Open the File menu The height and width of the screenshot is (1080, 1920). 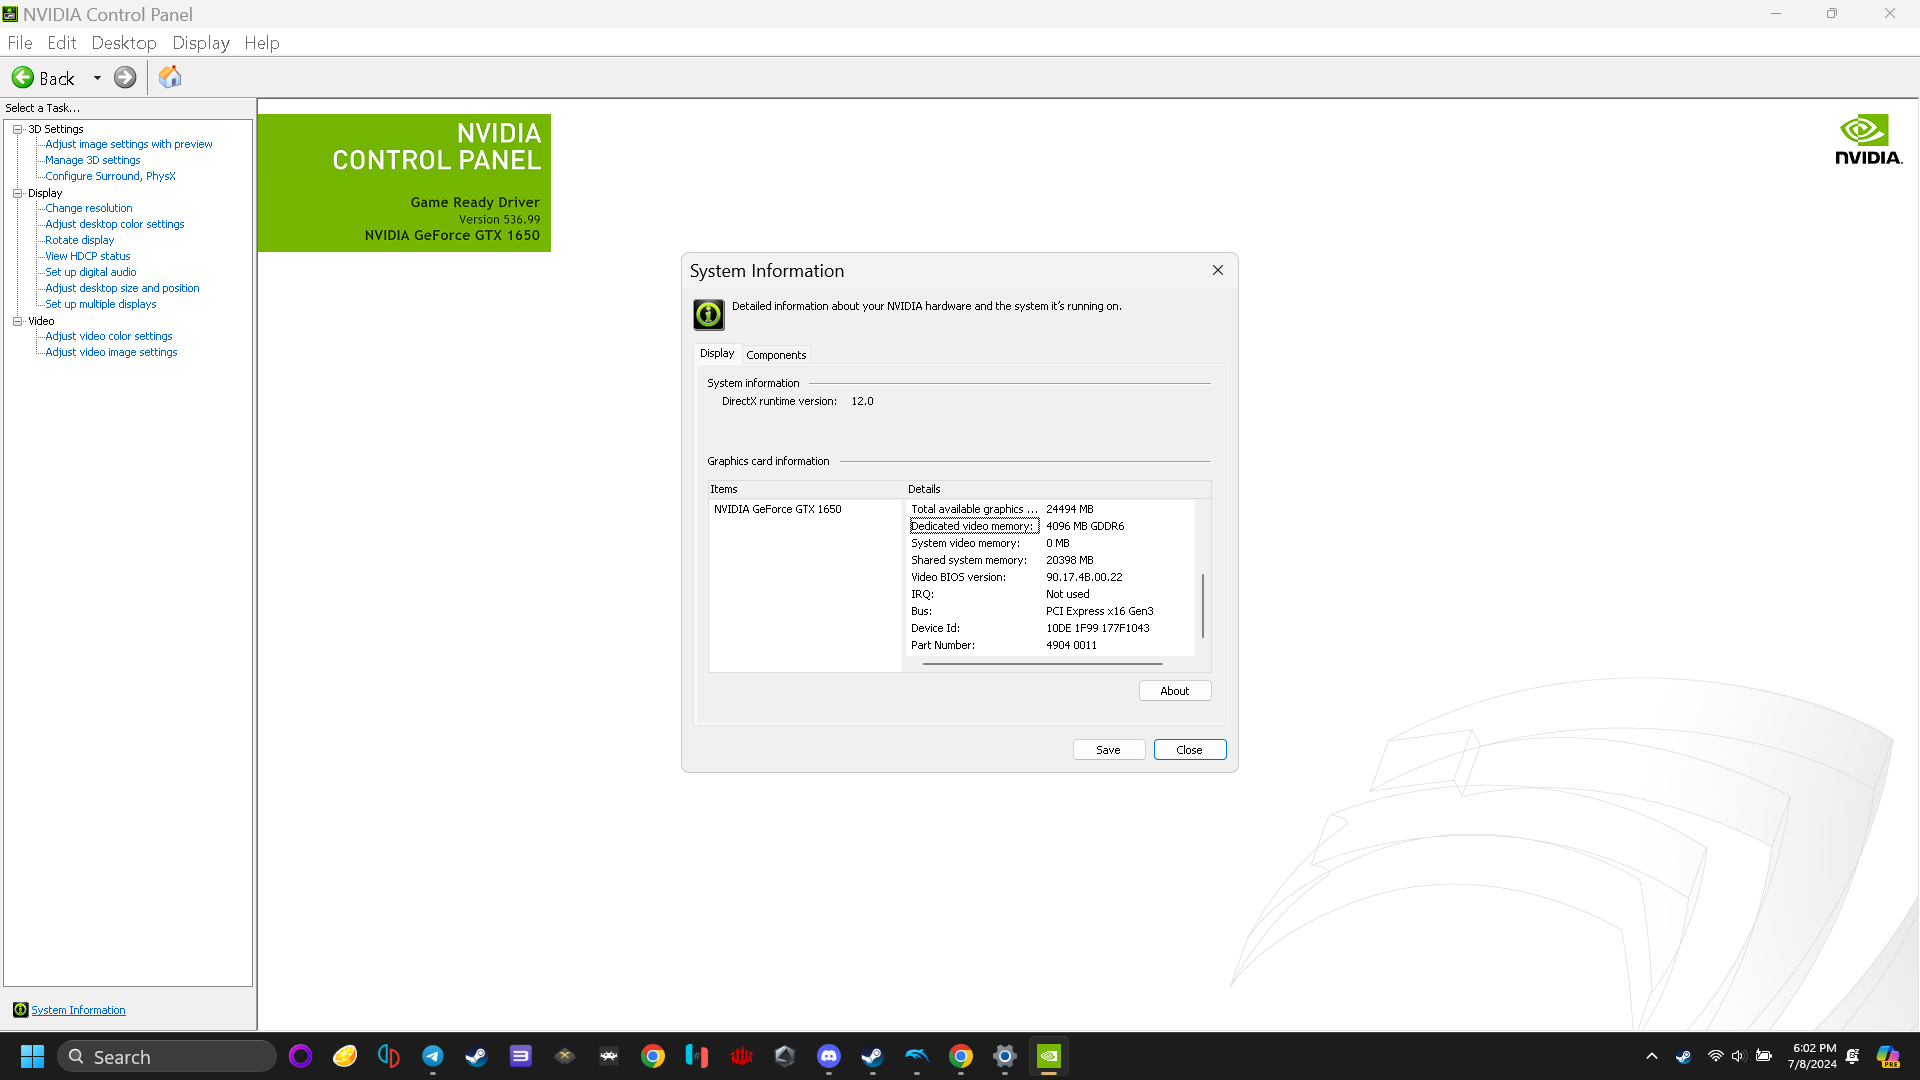point(20,43)
